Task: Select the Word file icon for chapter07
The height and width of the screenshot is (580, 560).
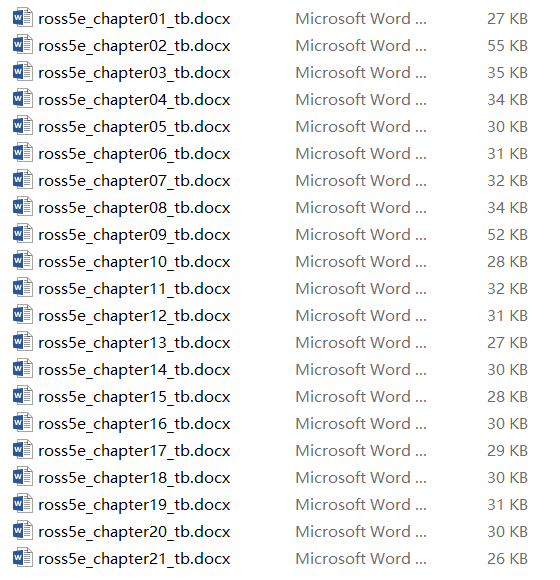Action: click(x=23, y=180)
